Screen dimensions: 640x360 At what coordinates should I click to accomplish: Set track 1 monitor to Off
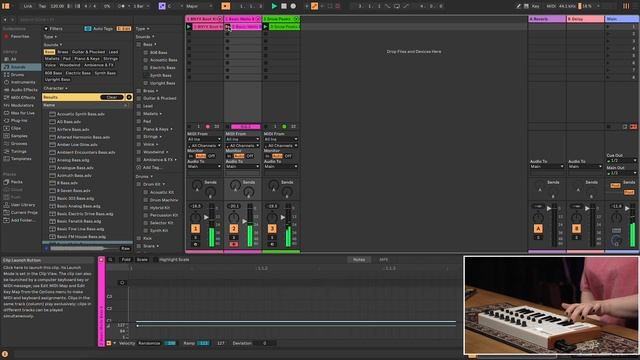pos(211,156)
